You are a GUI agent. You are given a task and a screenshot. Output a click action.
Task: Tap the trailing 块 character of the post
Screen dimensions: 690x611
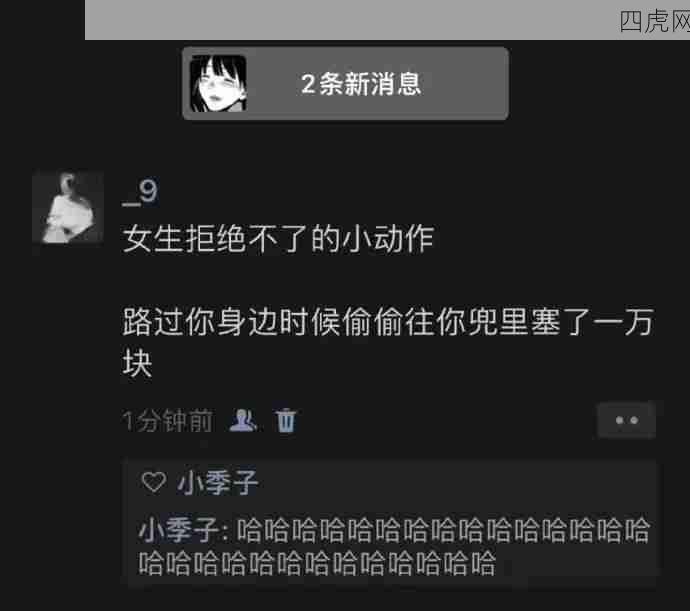point(137,364)
